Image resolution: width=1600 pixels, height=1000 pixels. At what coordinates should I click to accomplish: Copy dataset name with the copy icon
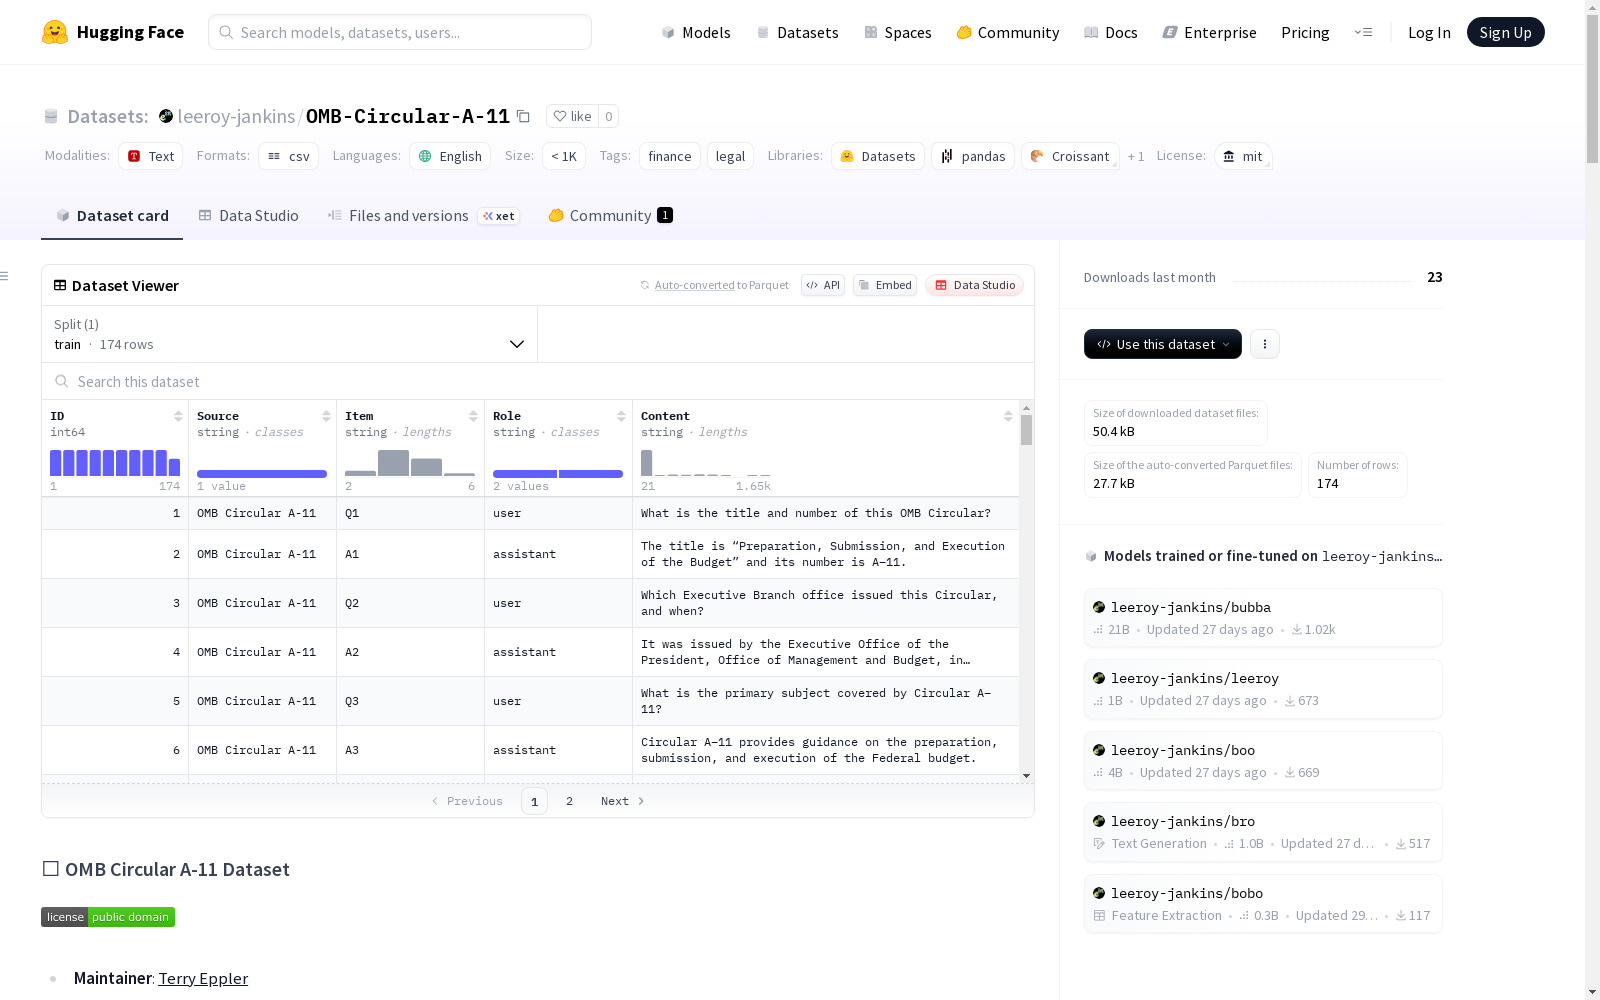click(523, 116)
